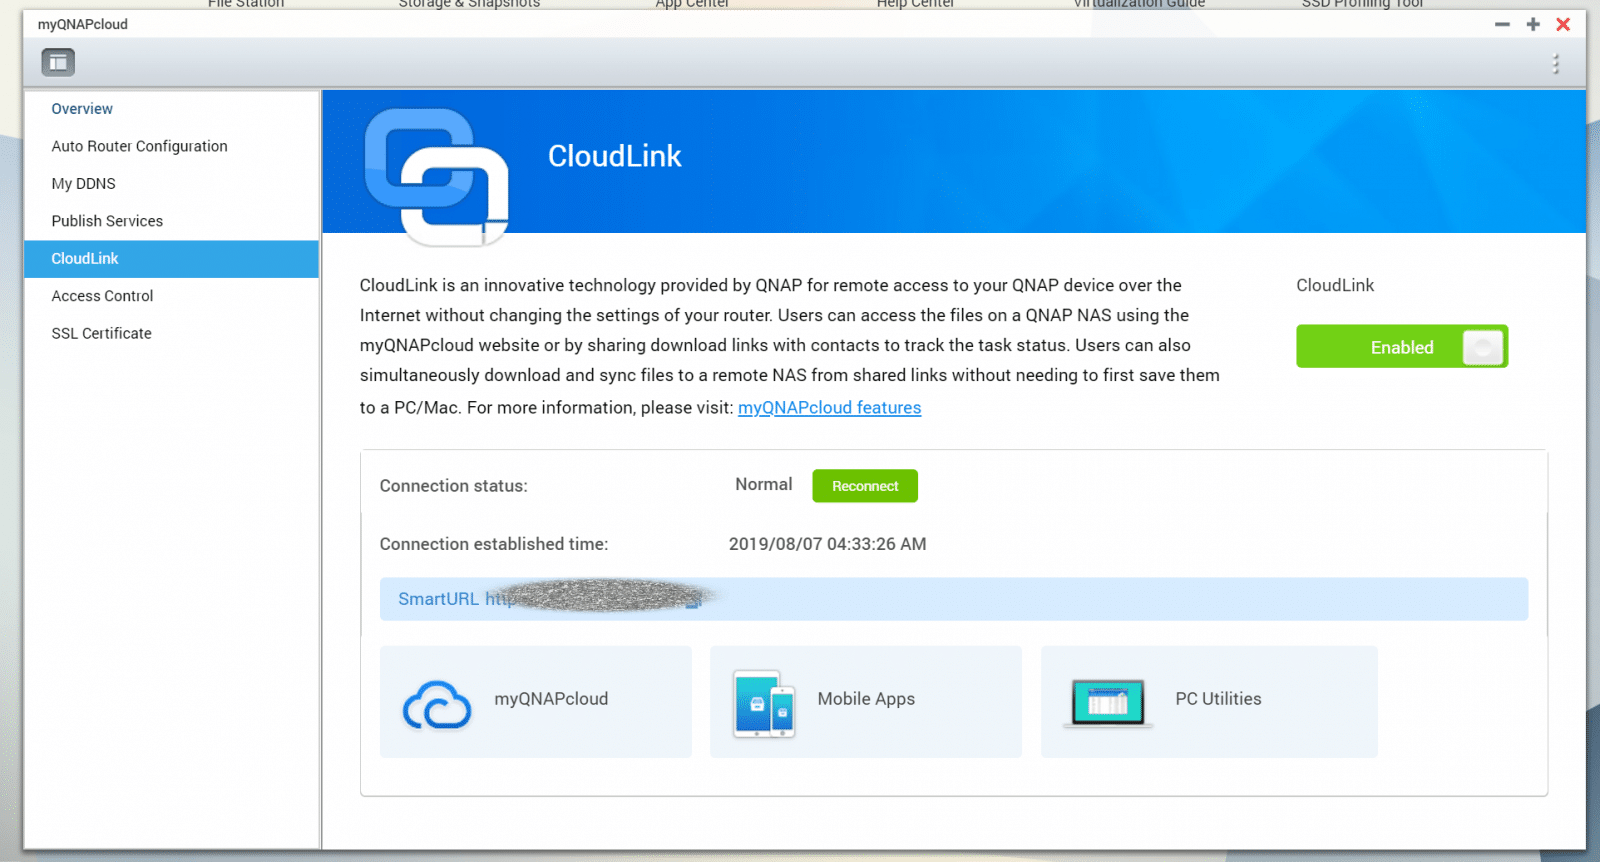This screenshot has height=862, width=1600.
Task: Close the myQNAPcloud window
Action: tap(1563, 24)
